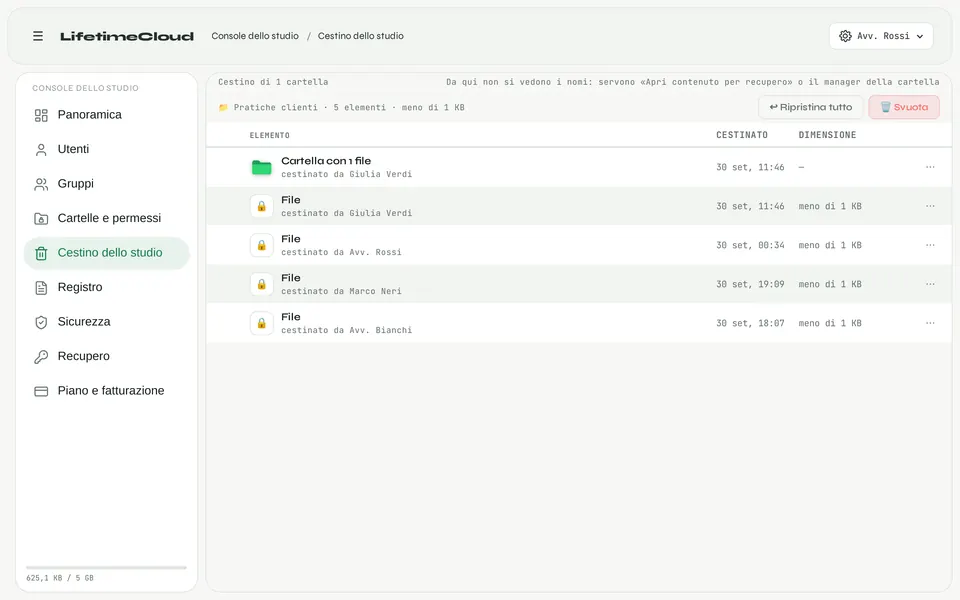Click the lock icon of Giulia Verdi's file

(x=261, y=206)
